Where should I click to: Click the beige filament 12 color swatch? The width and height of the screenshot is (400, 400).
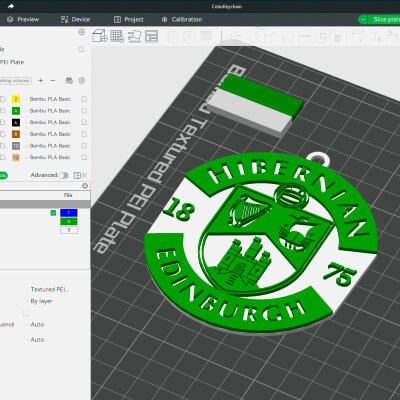pos(16,157)
